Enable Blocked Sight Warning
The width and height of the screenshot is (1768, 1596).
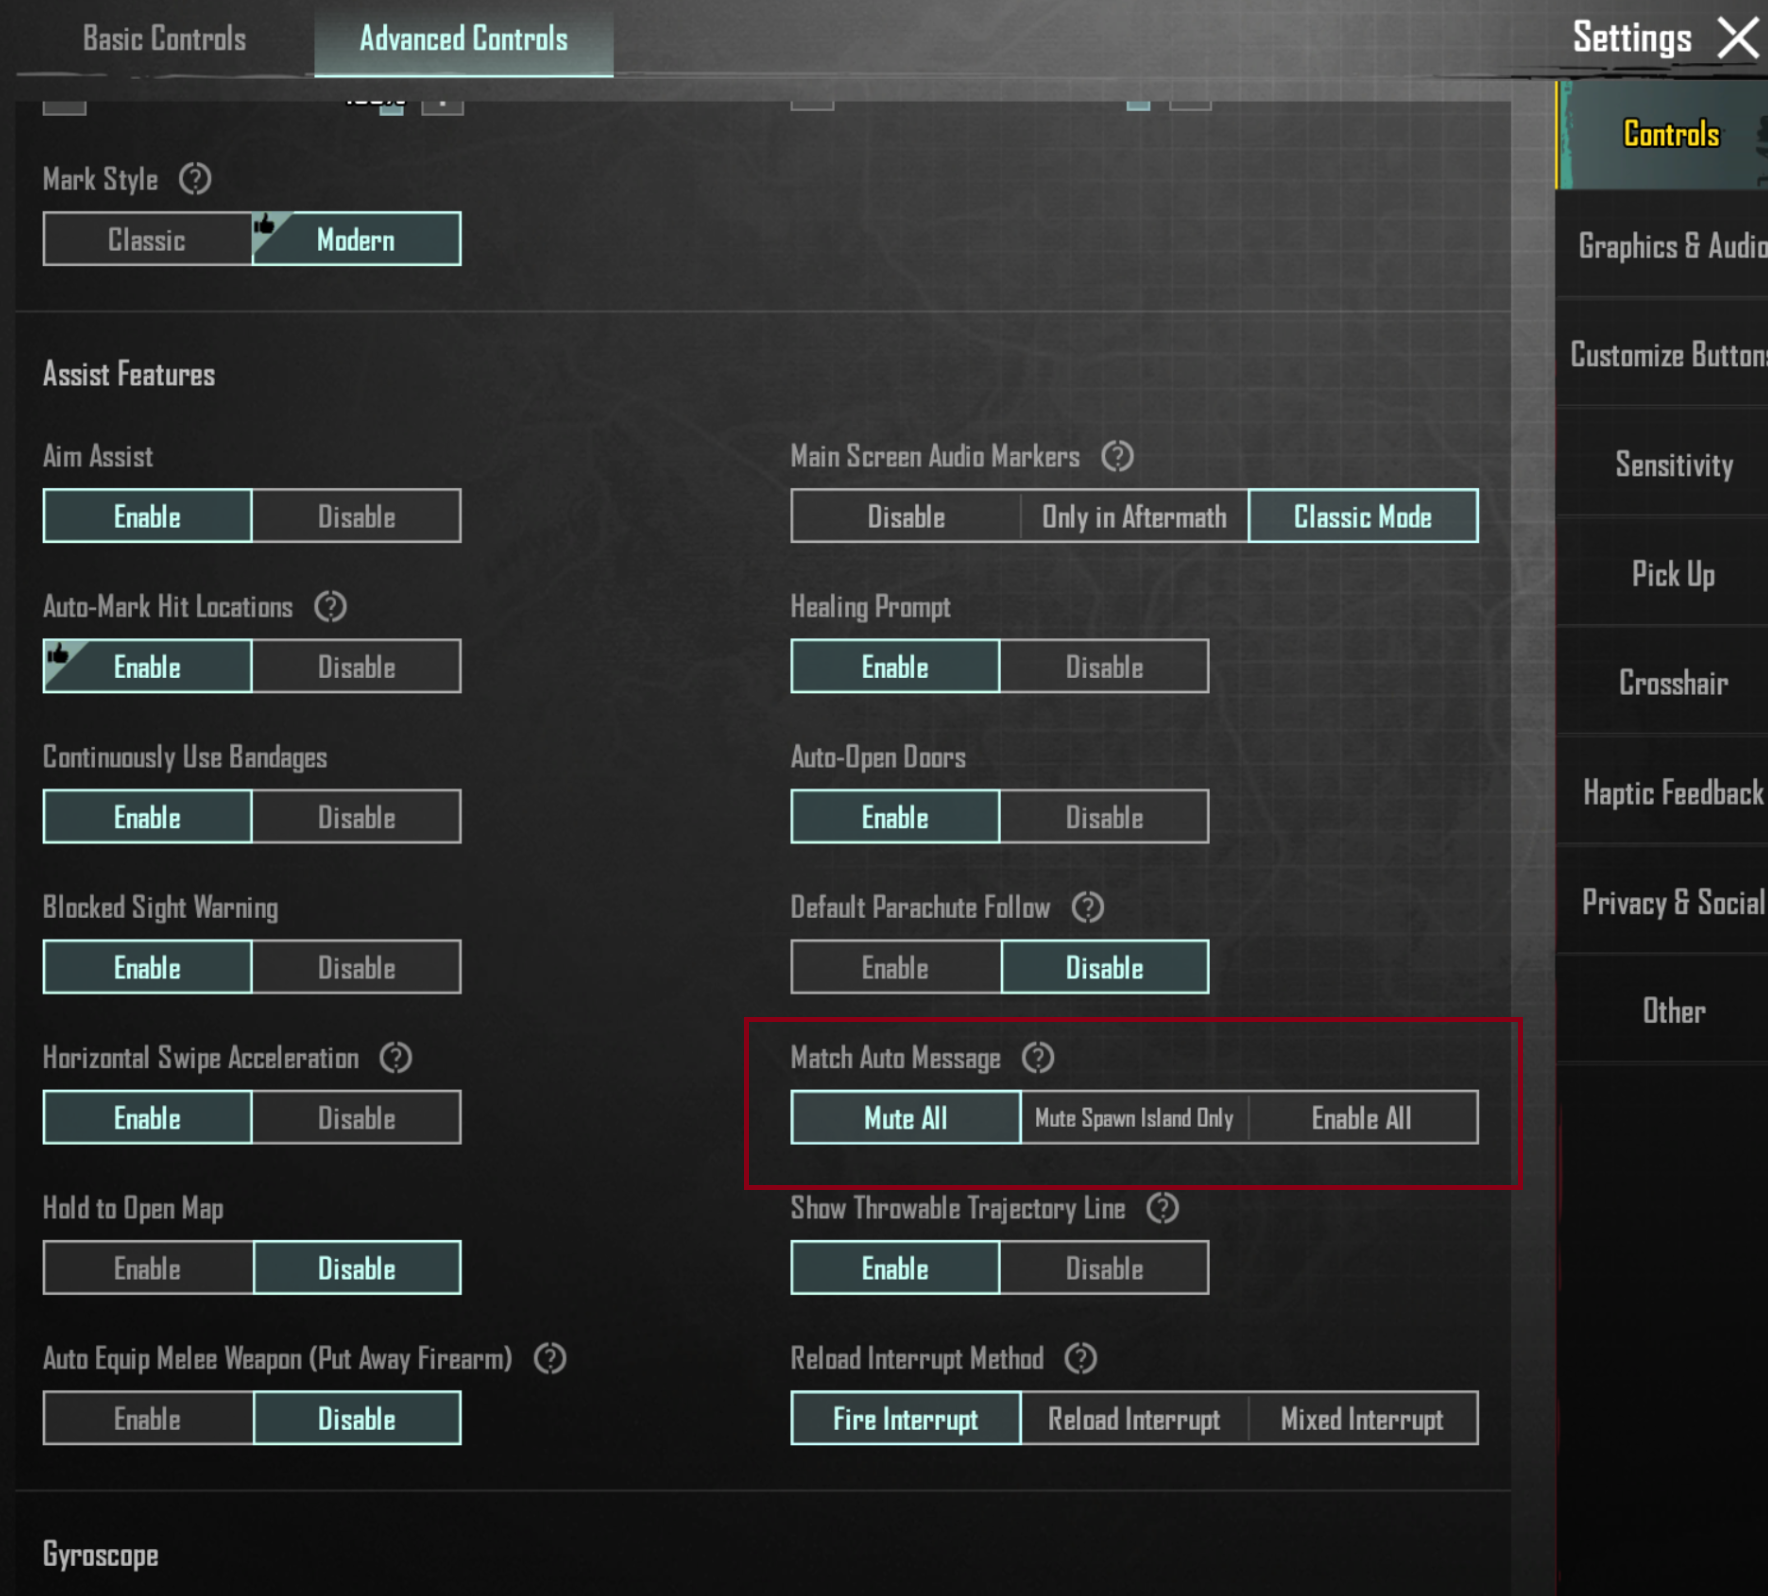(147, 967)
